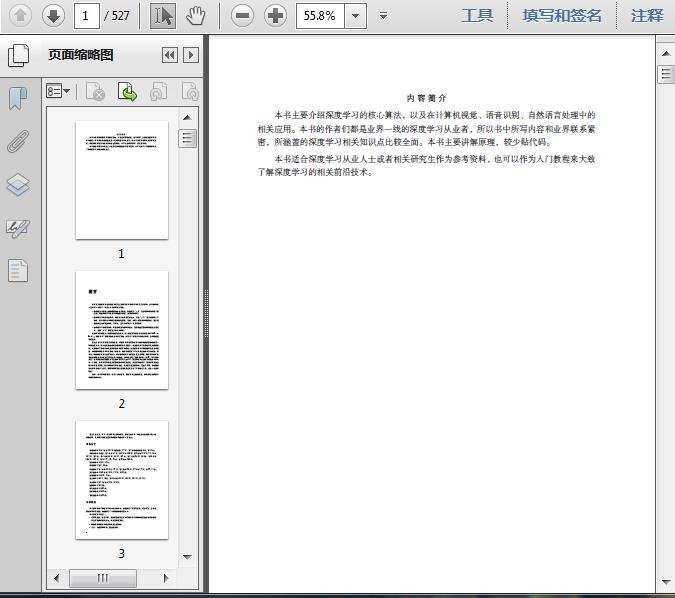Go to previous page arrow button
This screenshot has height=598, width=675.
20,16
